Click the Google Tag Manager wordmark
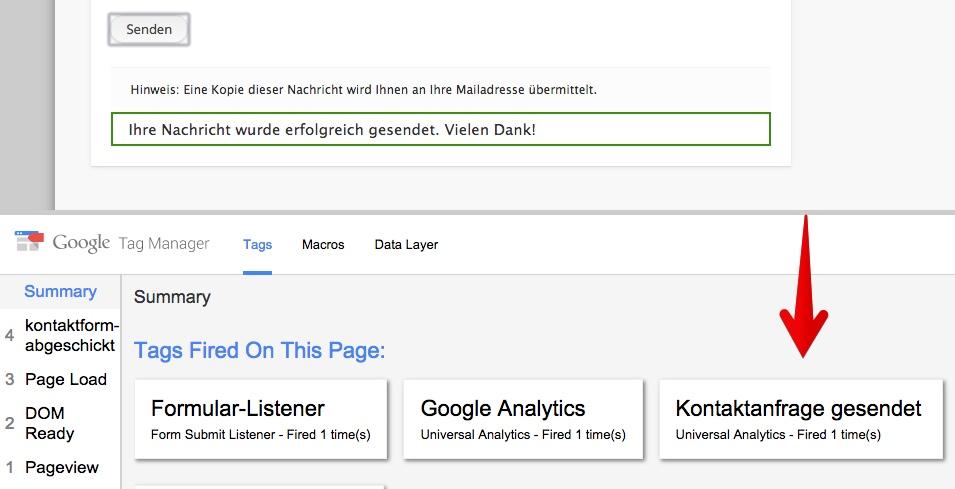The height and width of the screenshot is (489, 955). [131, 243]
